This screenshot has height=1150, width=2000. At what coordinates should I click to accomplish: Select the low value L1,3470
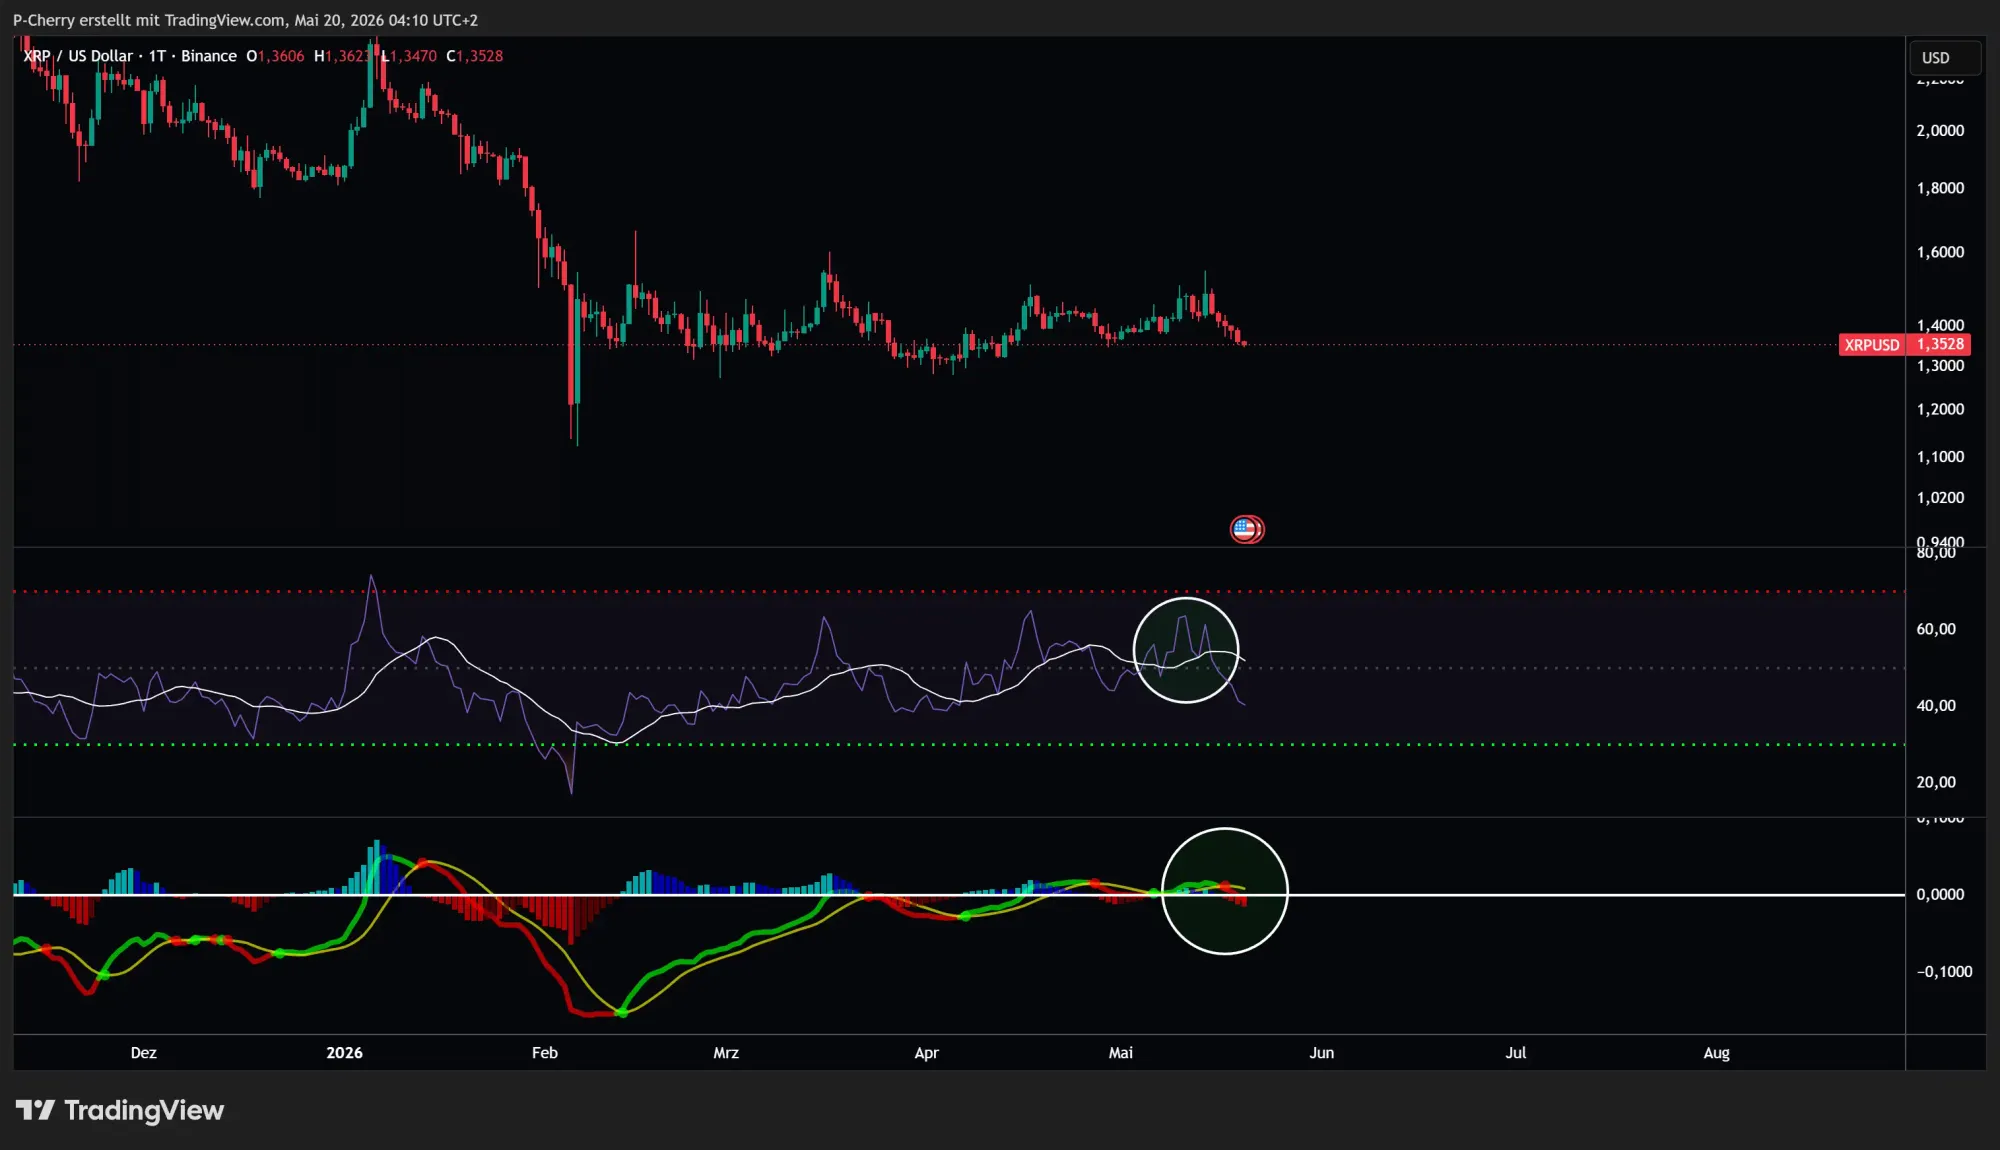409,56
